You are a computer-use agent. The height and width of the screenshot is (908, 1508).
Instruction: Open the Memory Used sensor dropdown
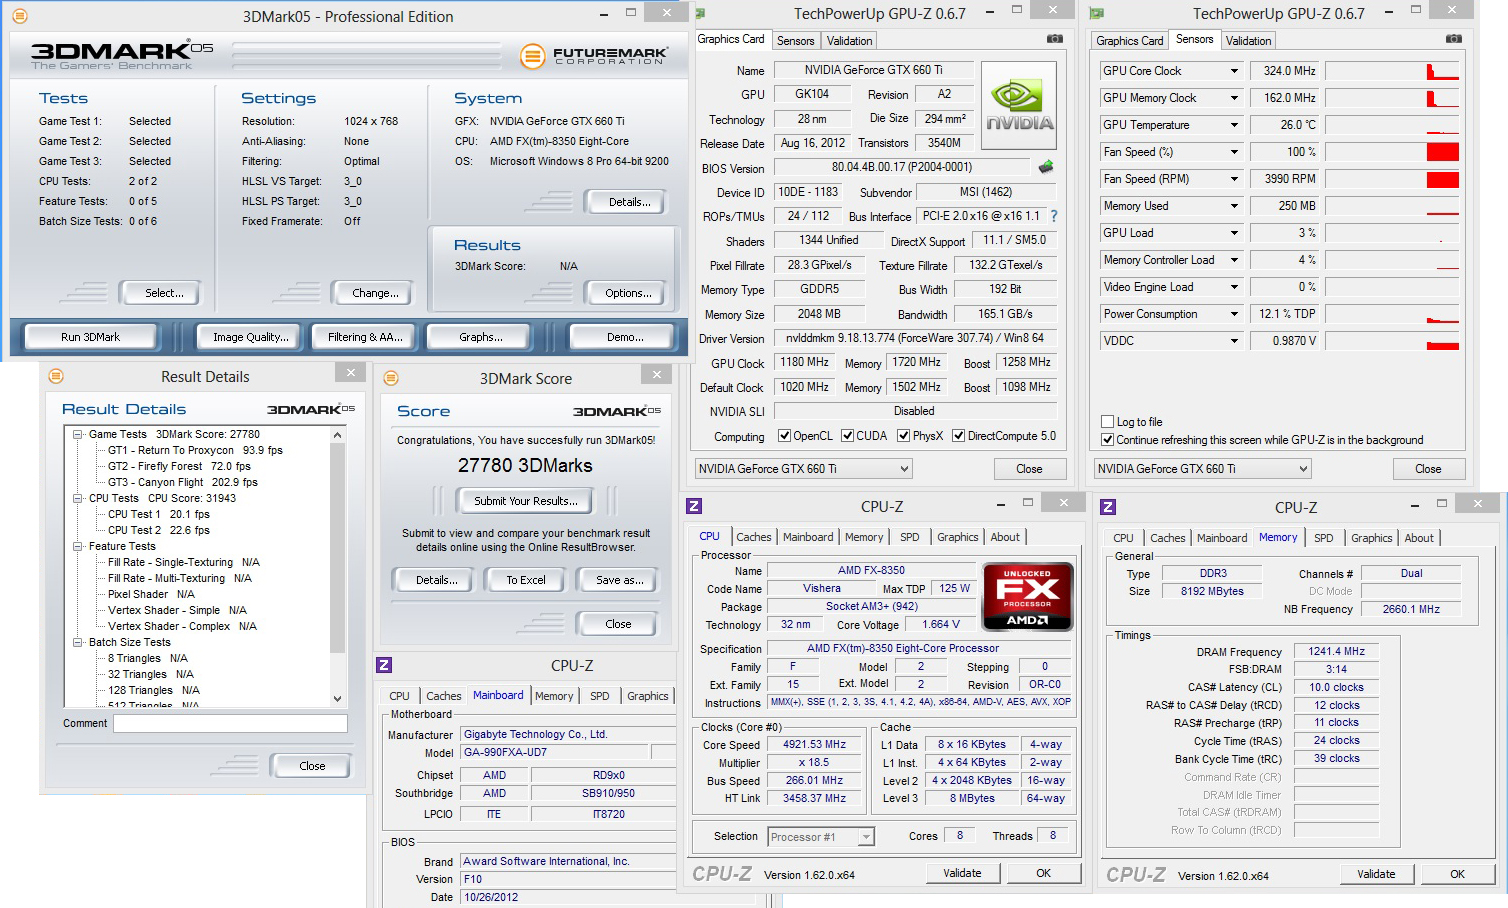1234,206
